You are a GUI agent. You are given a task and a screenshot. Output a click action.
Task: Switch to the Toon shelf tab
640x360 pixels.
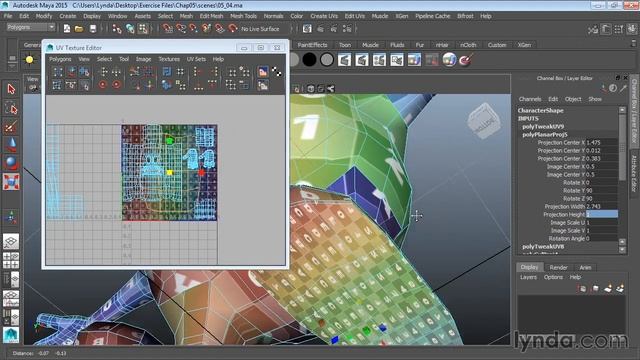(x=345, y=45)
